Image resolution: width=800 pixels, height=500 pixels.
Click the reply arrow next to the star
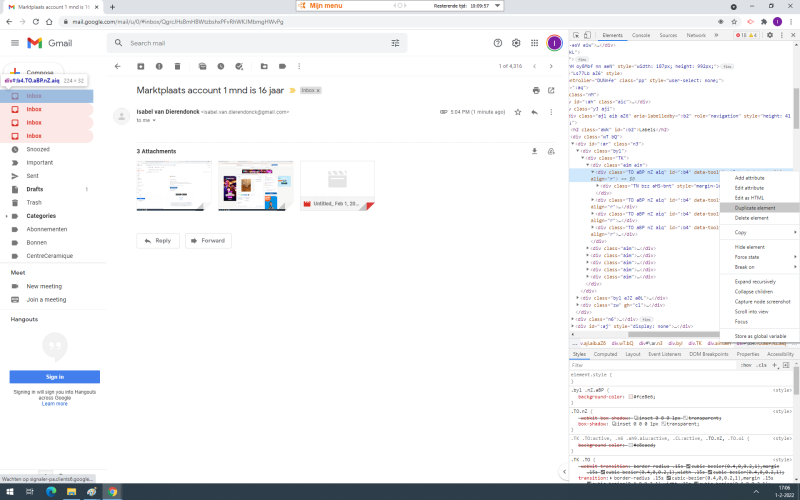pyautogui.click(x=534, y=112)
